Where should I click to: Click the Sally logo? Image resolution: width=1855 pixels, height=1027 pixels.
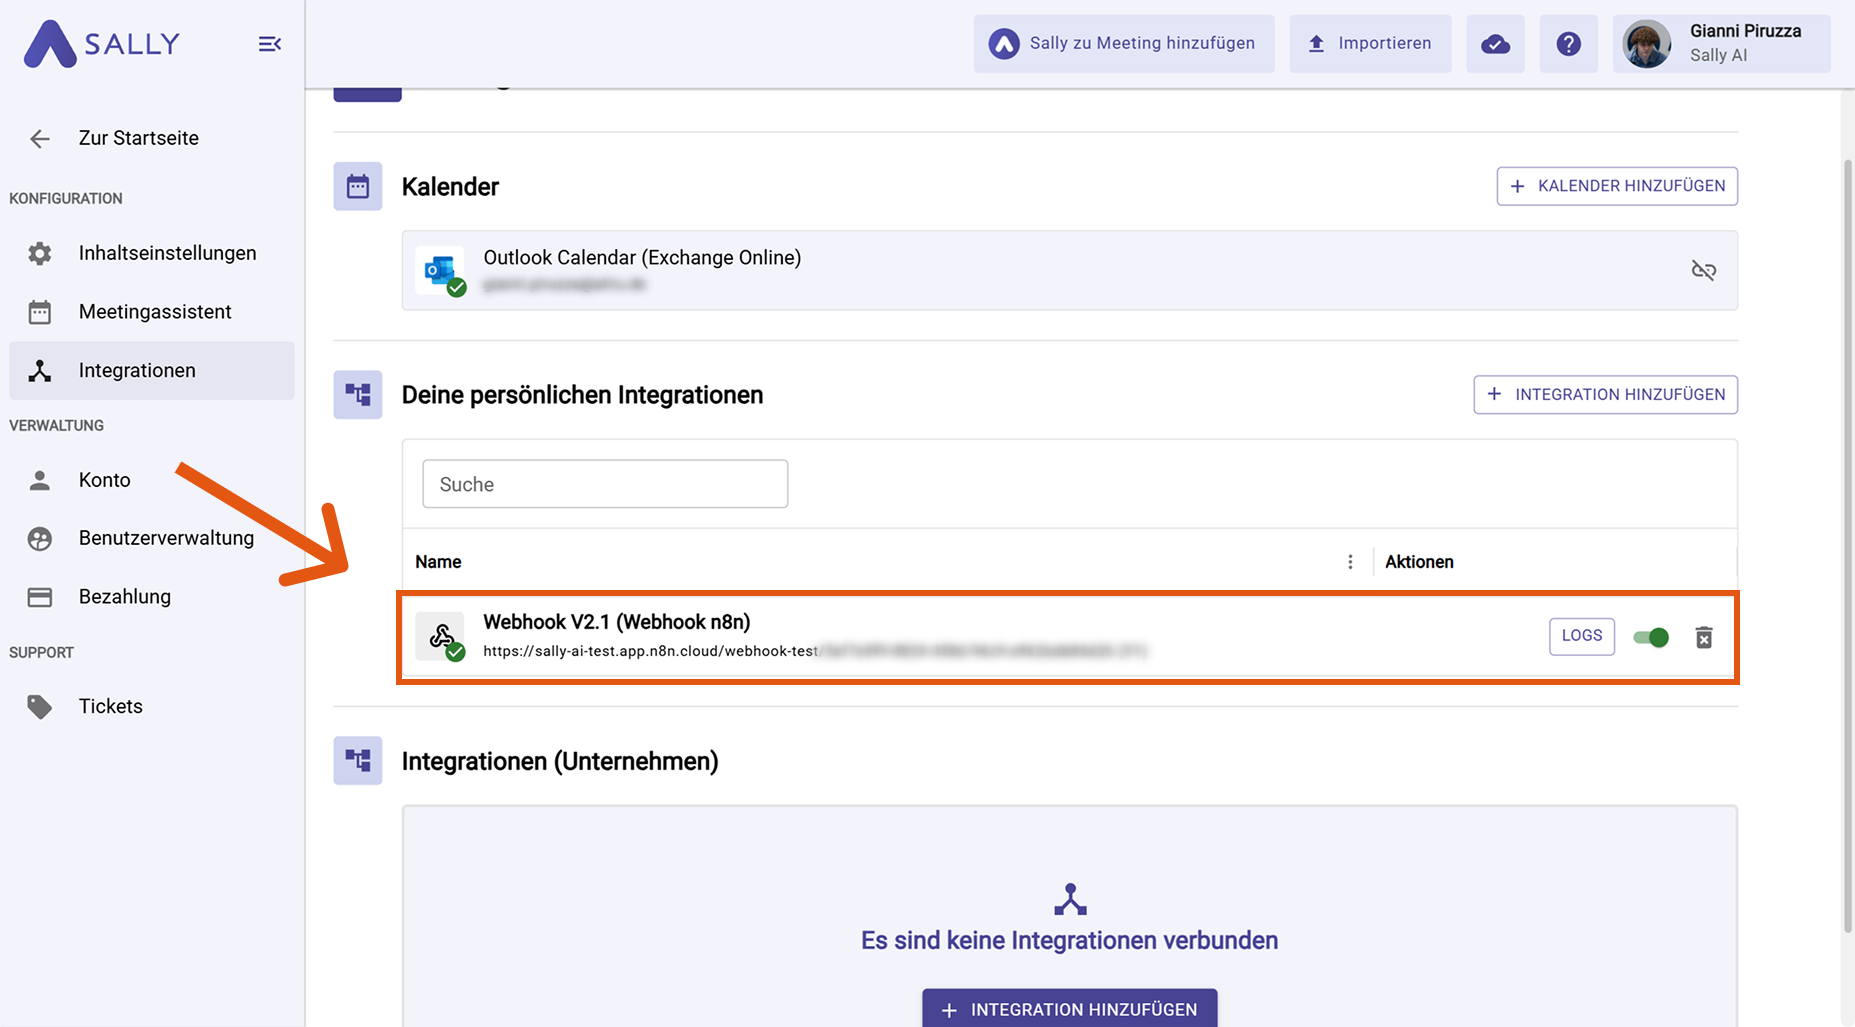[102, 44]
